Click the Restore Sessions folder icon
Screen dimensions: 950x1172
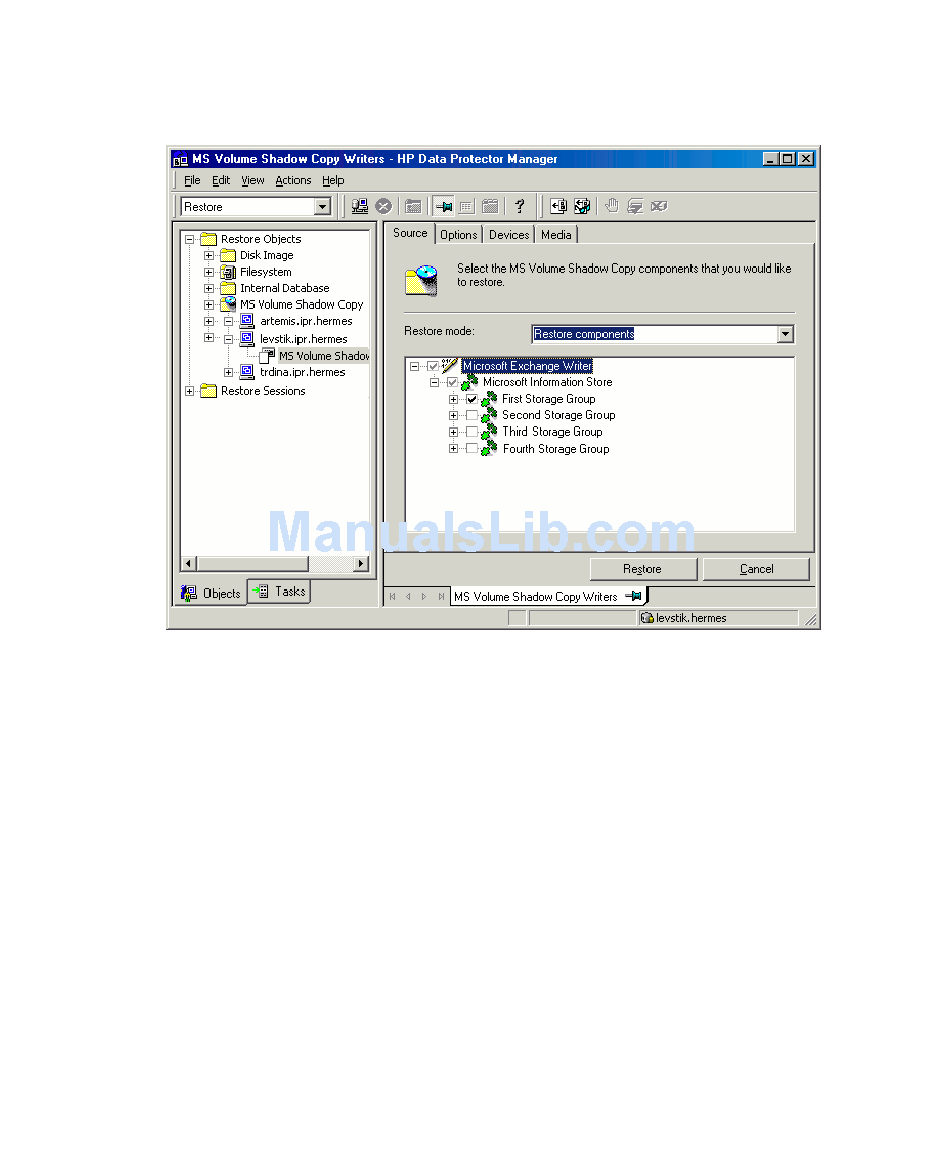(x=209, y=391)
